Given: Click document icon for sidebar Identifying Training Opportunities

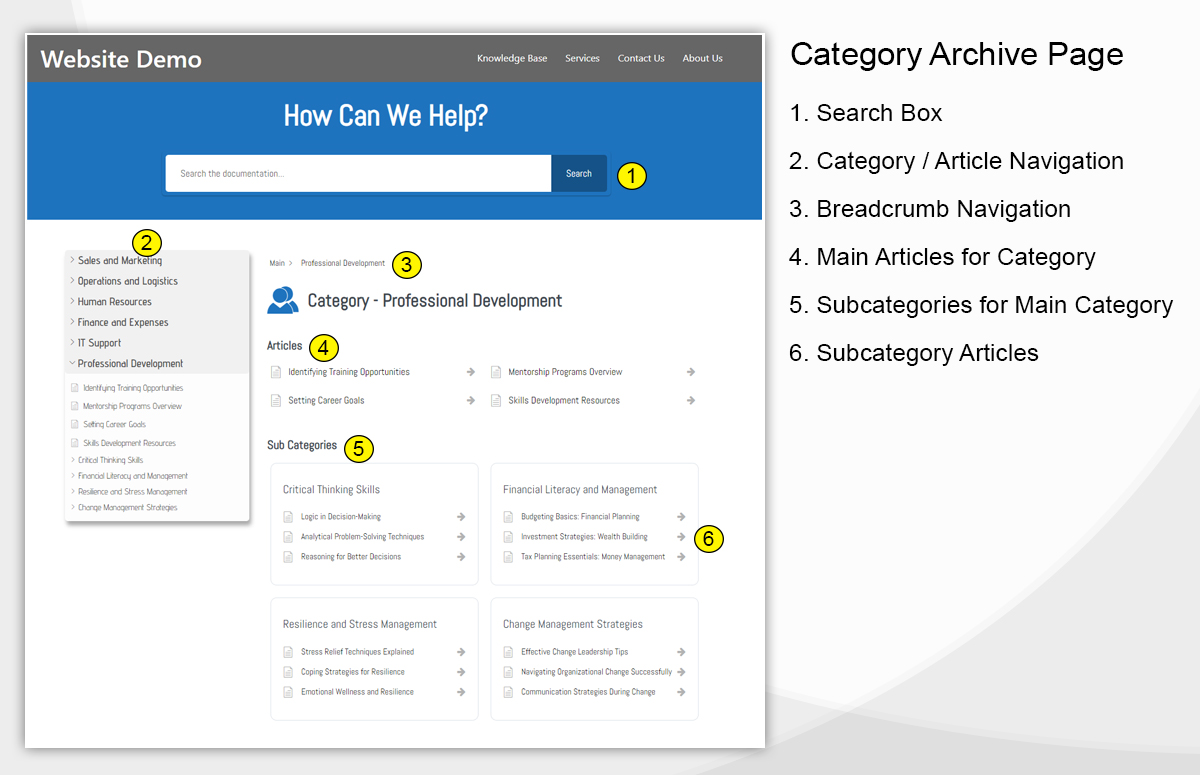Looking at the screenshot, I should (x=74, y=388).
